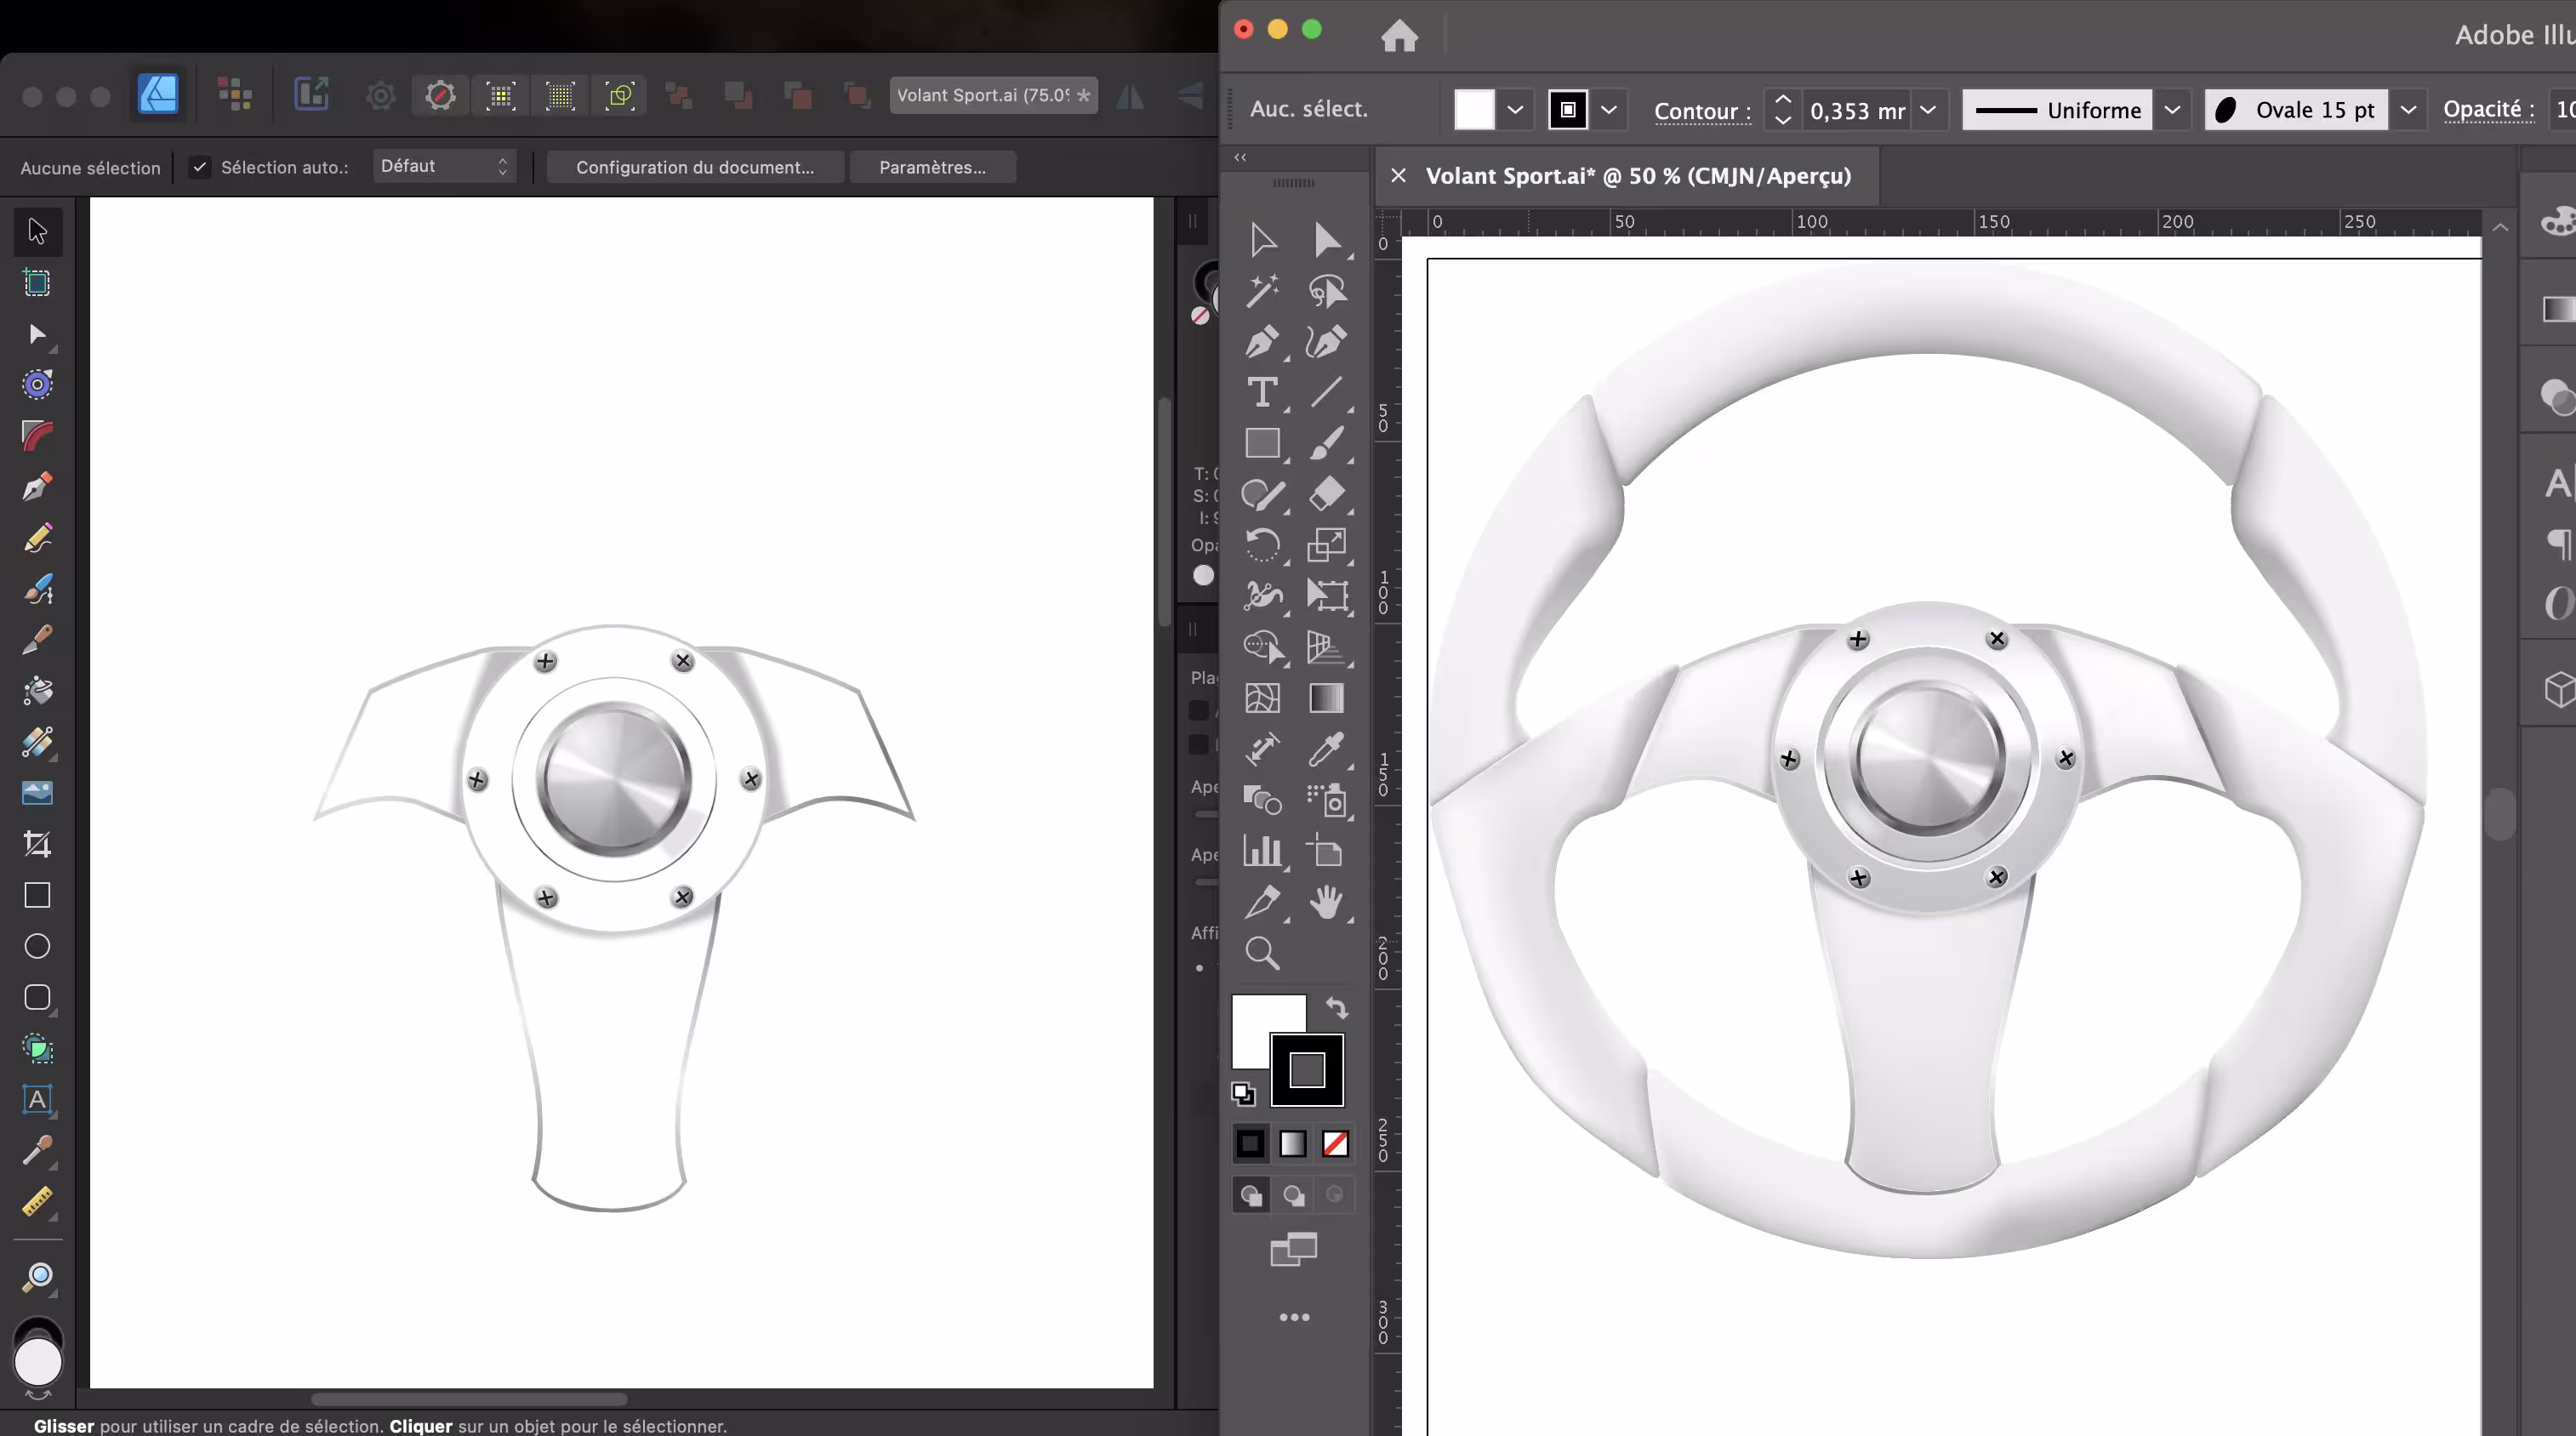The image size is (2576, 1436).
Task: Toggle the Sélection auto checkbox
Action: 199,167
